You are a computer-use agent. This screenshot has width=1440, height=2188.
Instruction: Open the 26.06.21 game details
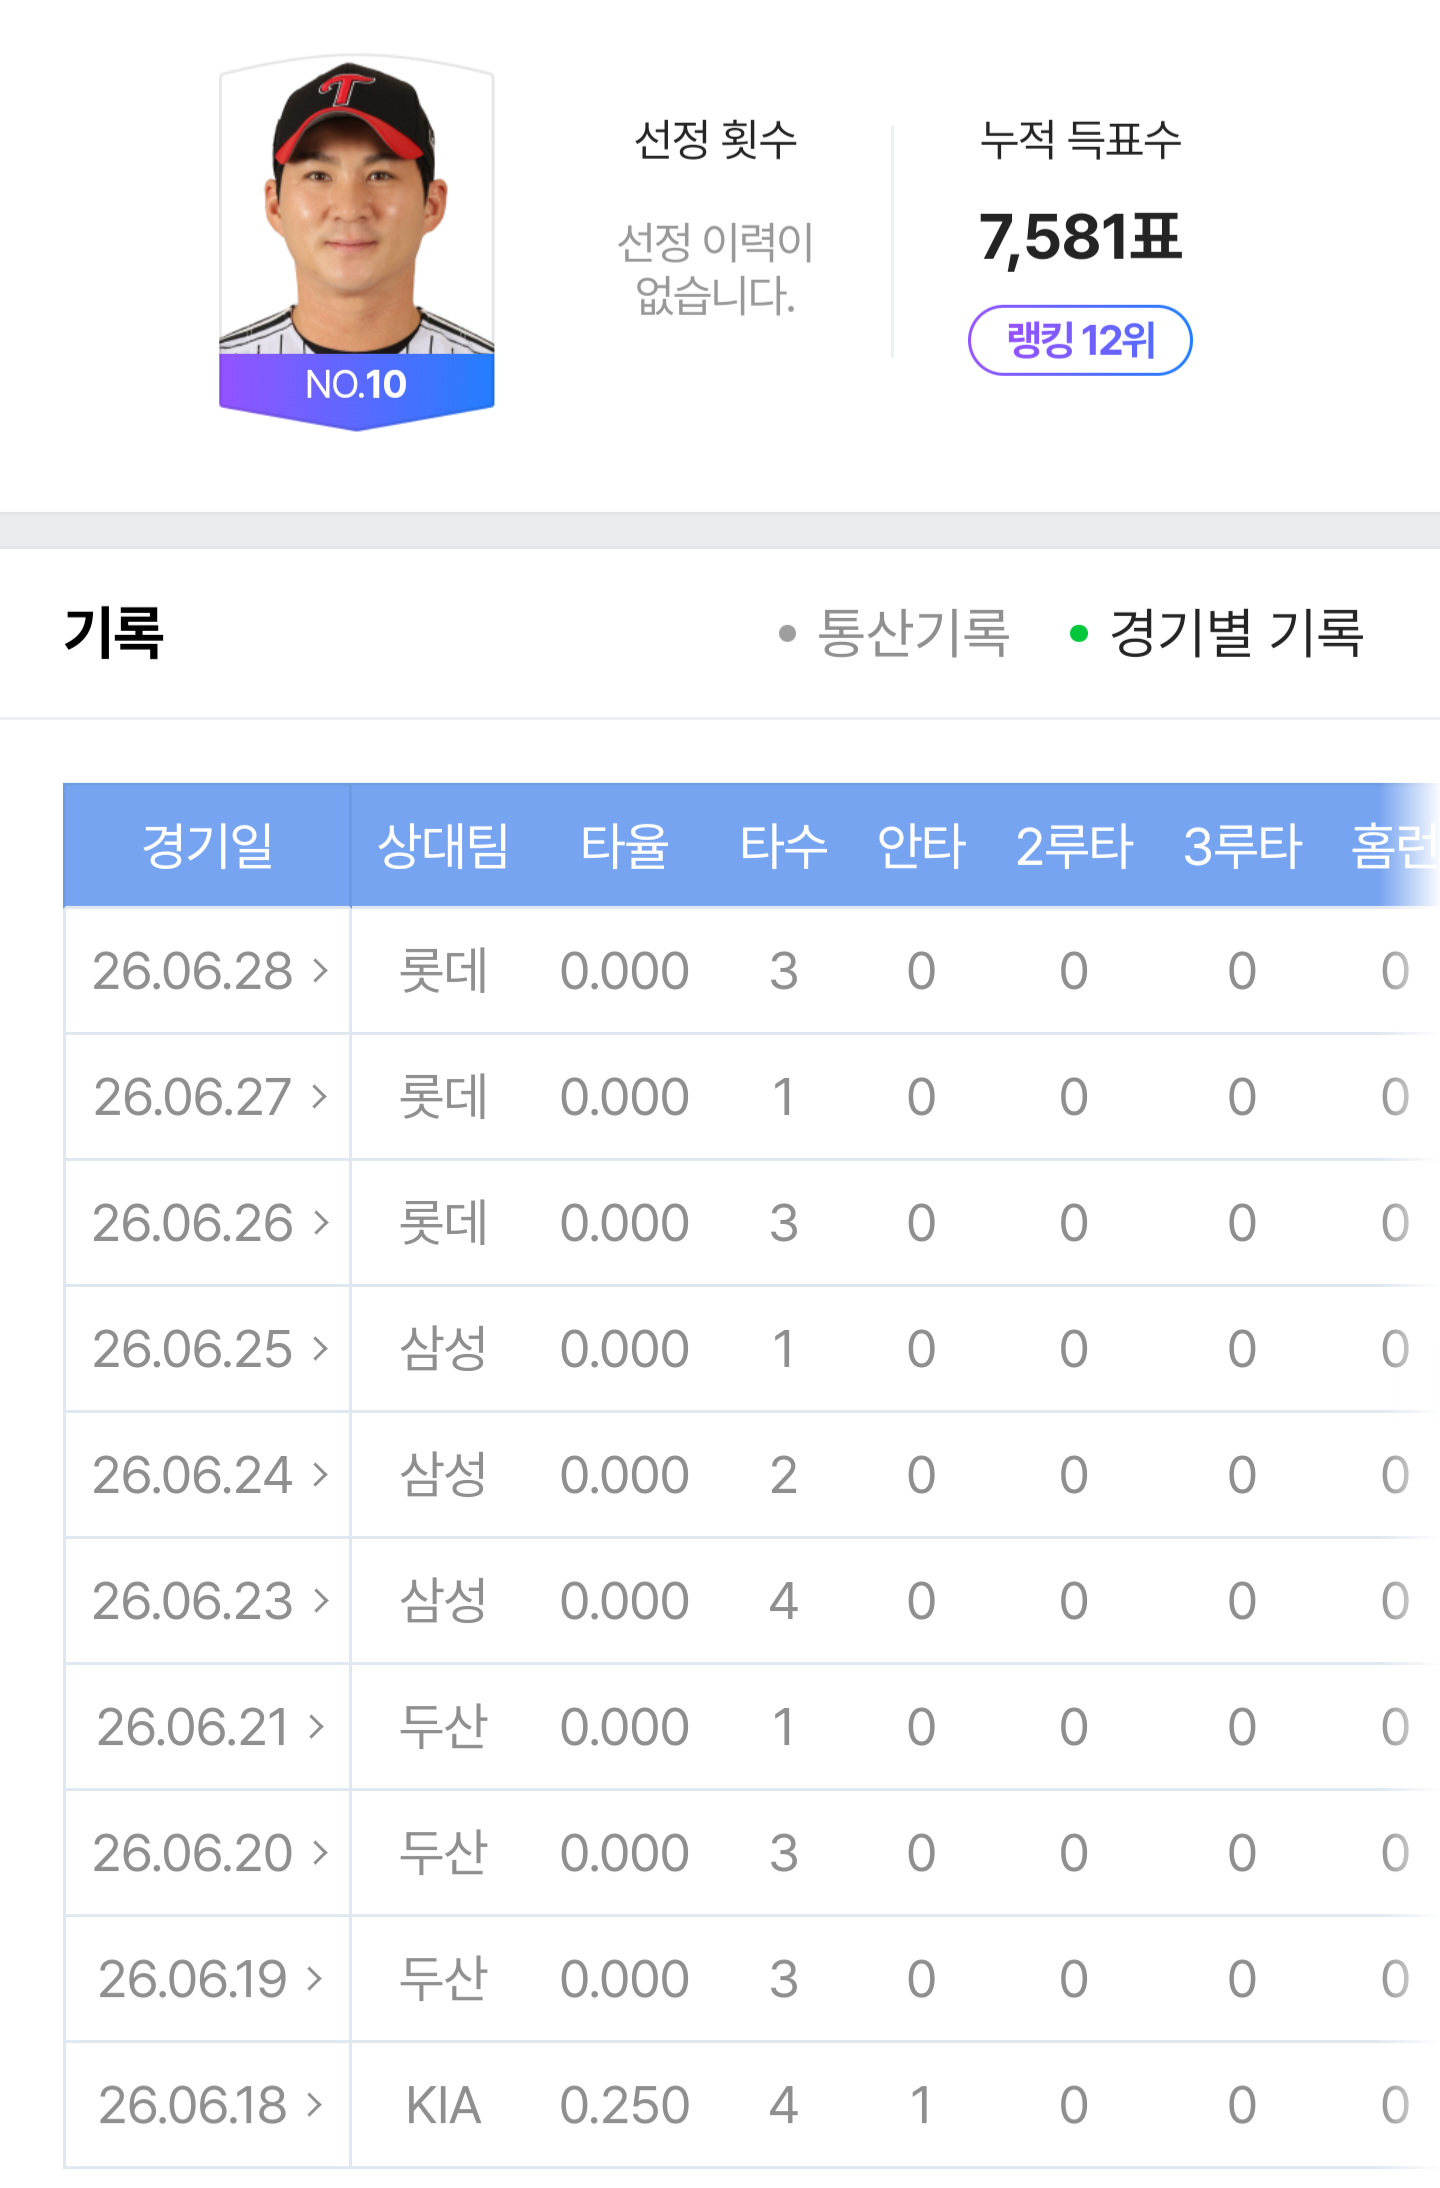tap(209, 1727)
